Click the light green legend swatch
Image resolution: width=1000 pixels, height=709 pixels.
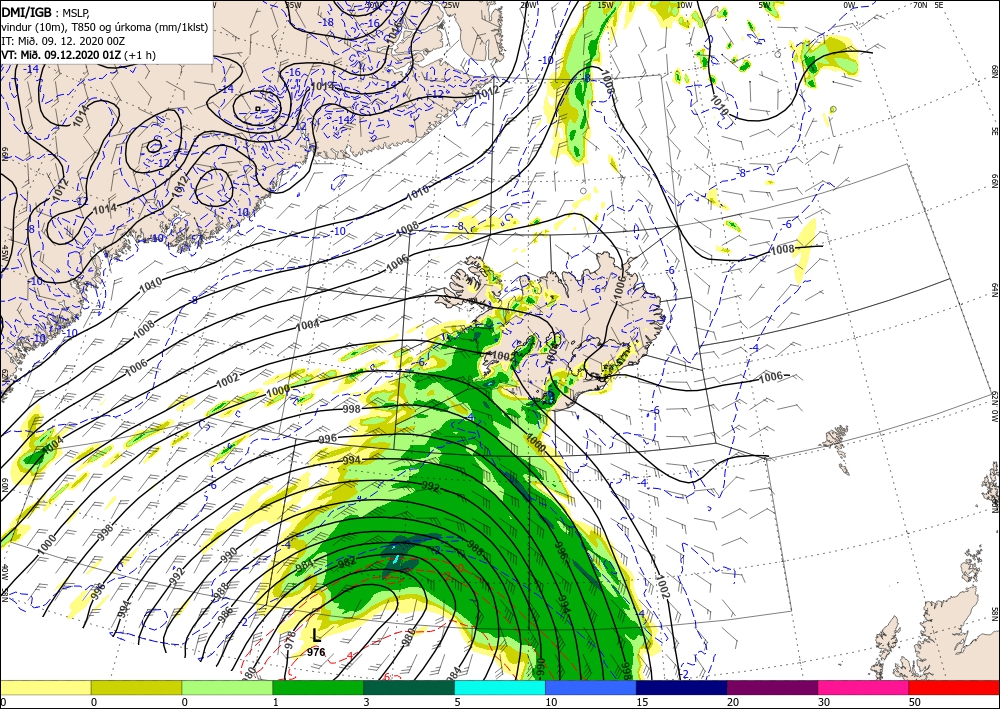pos(227,687)
